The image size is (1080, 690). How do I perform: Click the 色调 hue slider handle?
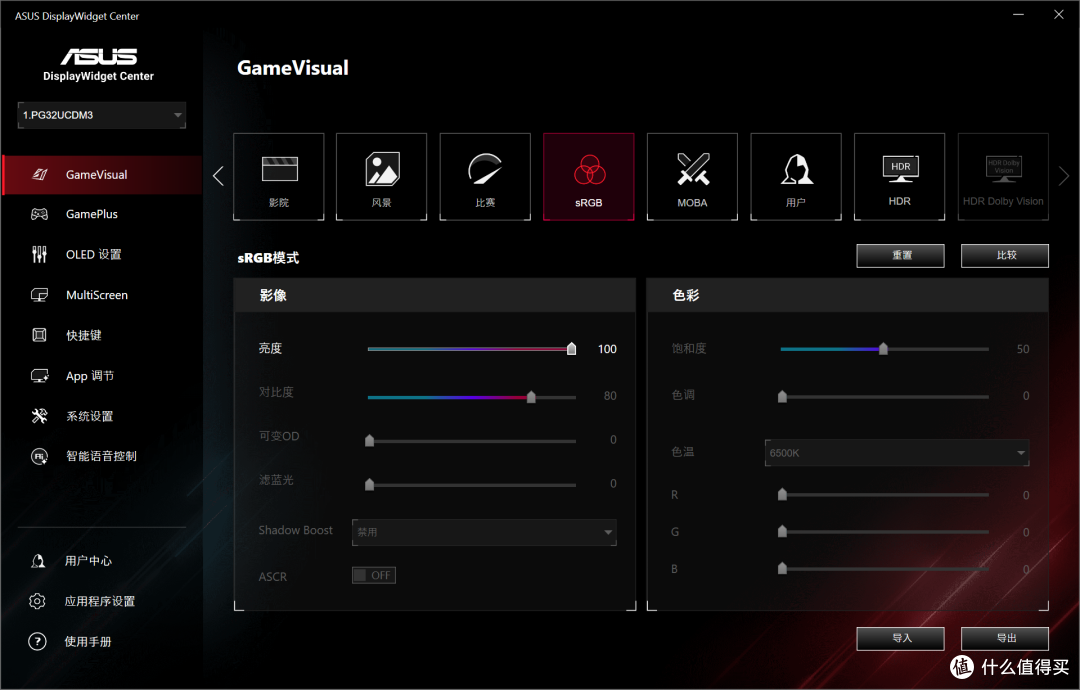pyautogui.click(x=782, y=397)
